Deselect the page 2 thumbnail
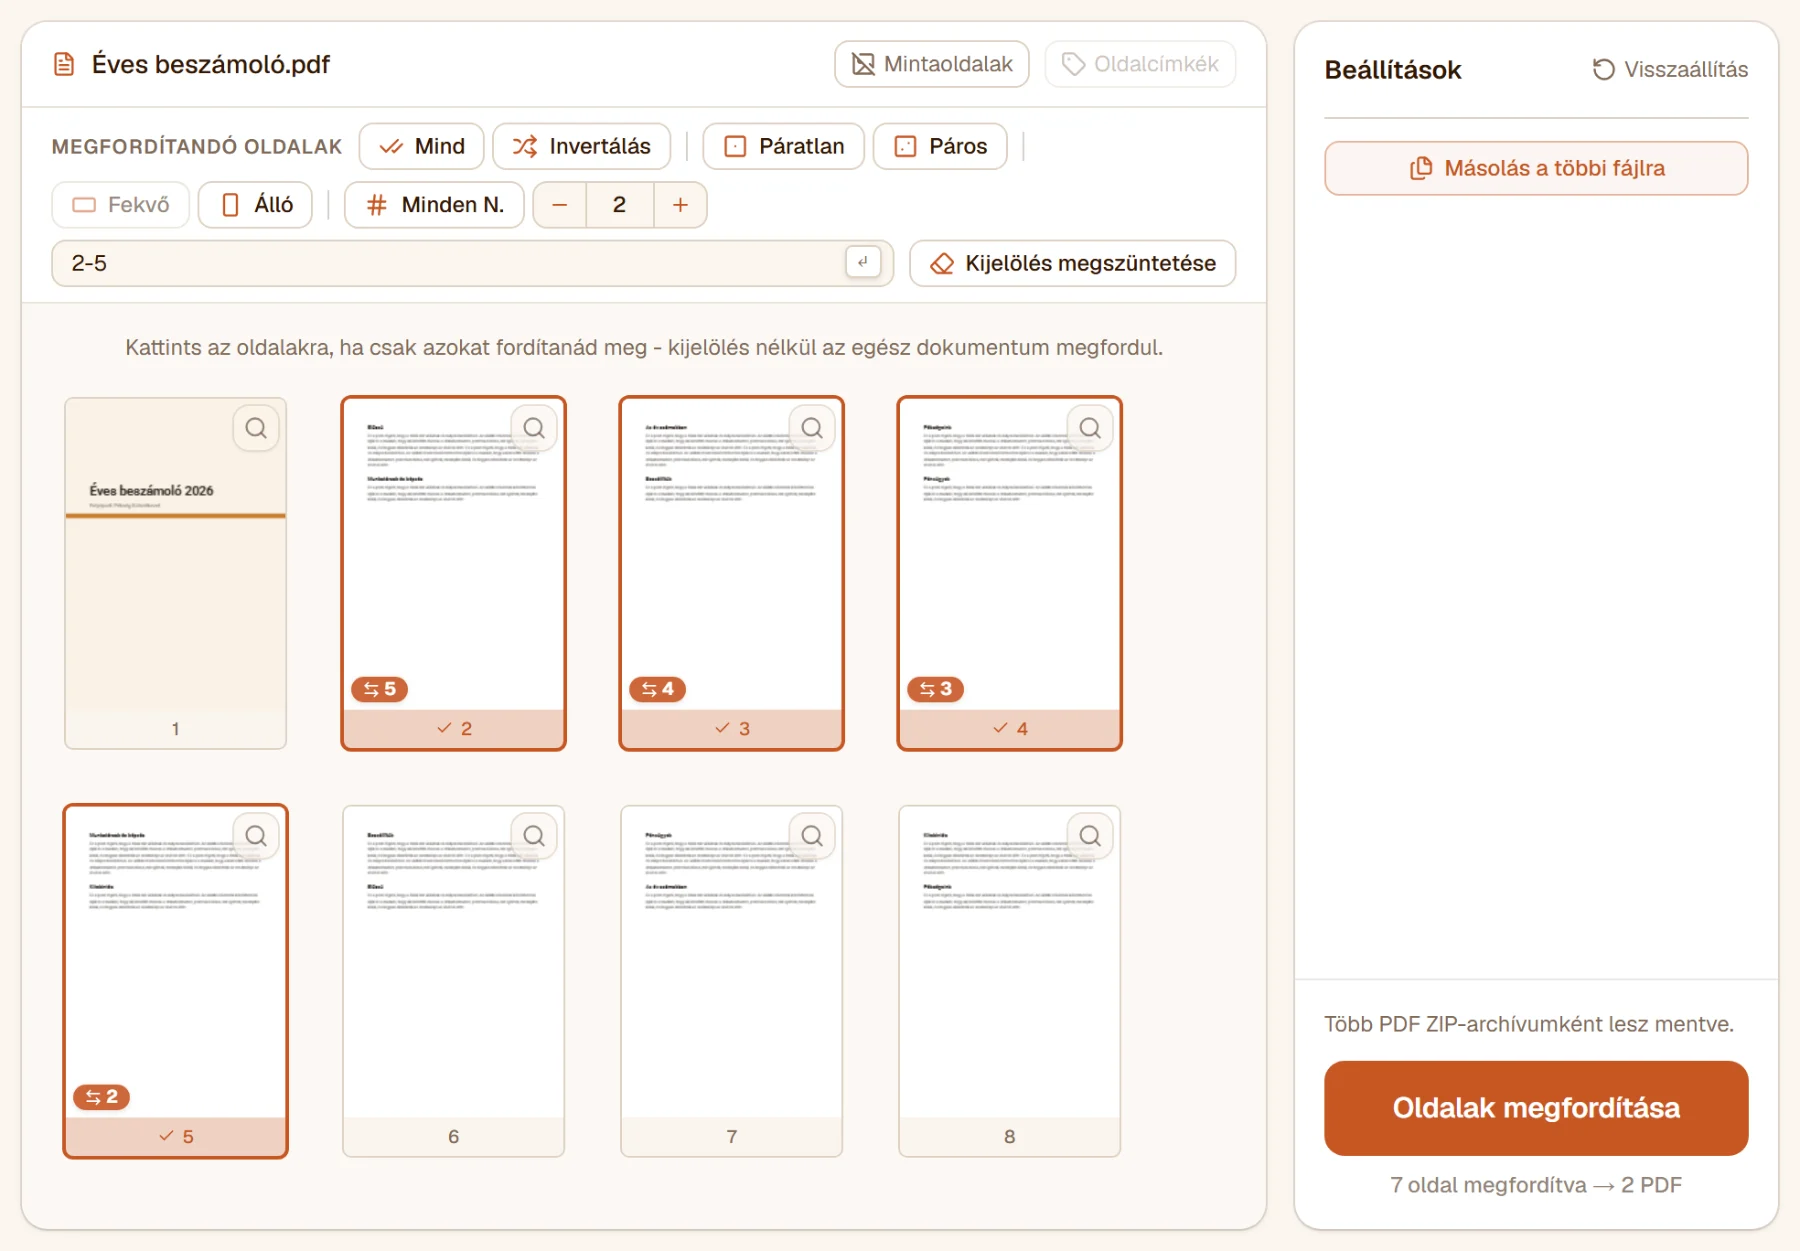The width and height of the screenshot is (1800, 1251). (x=454, y=573)
